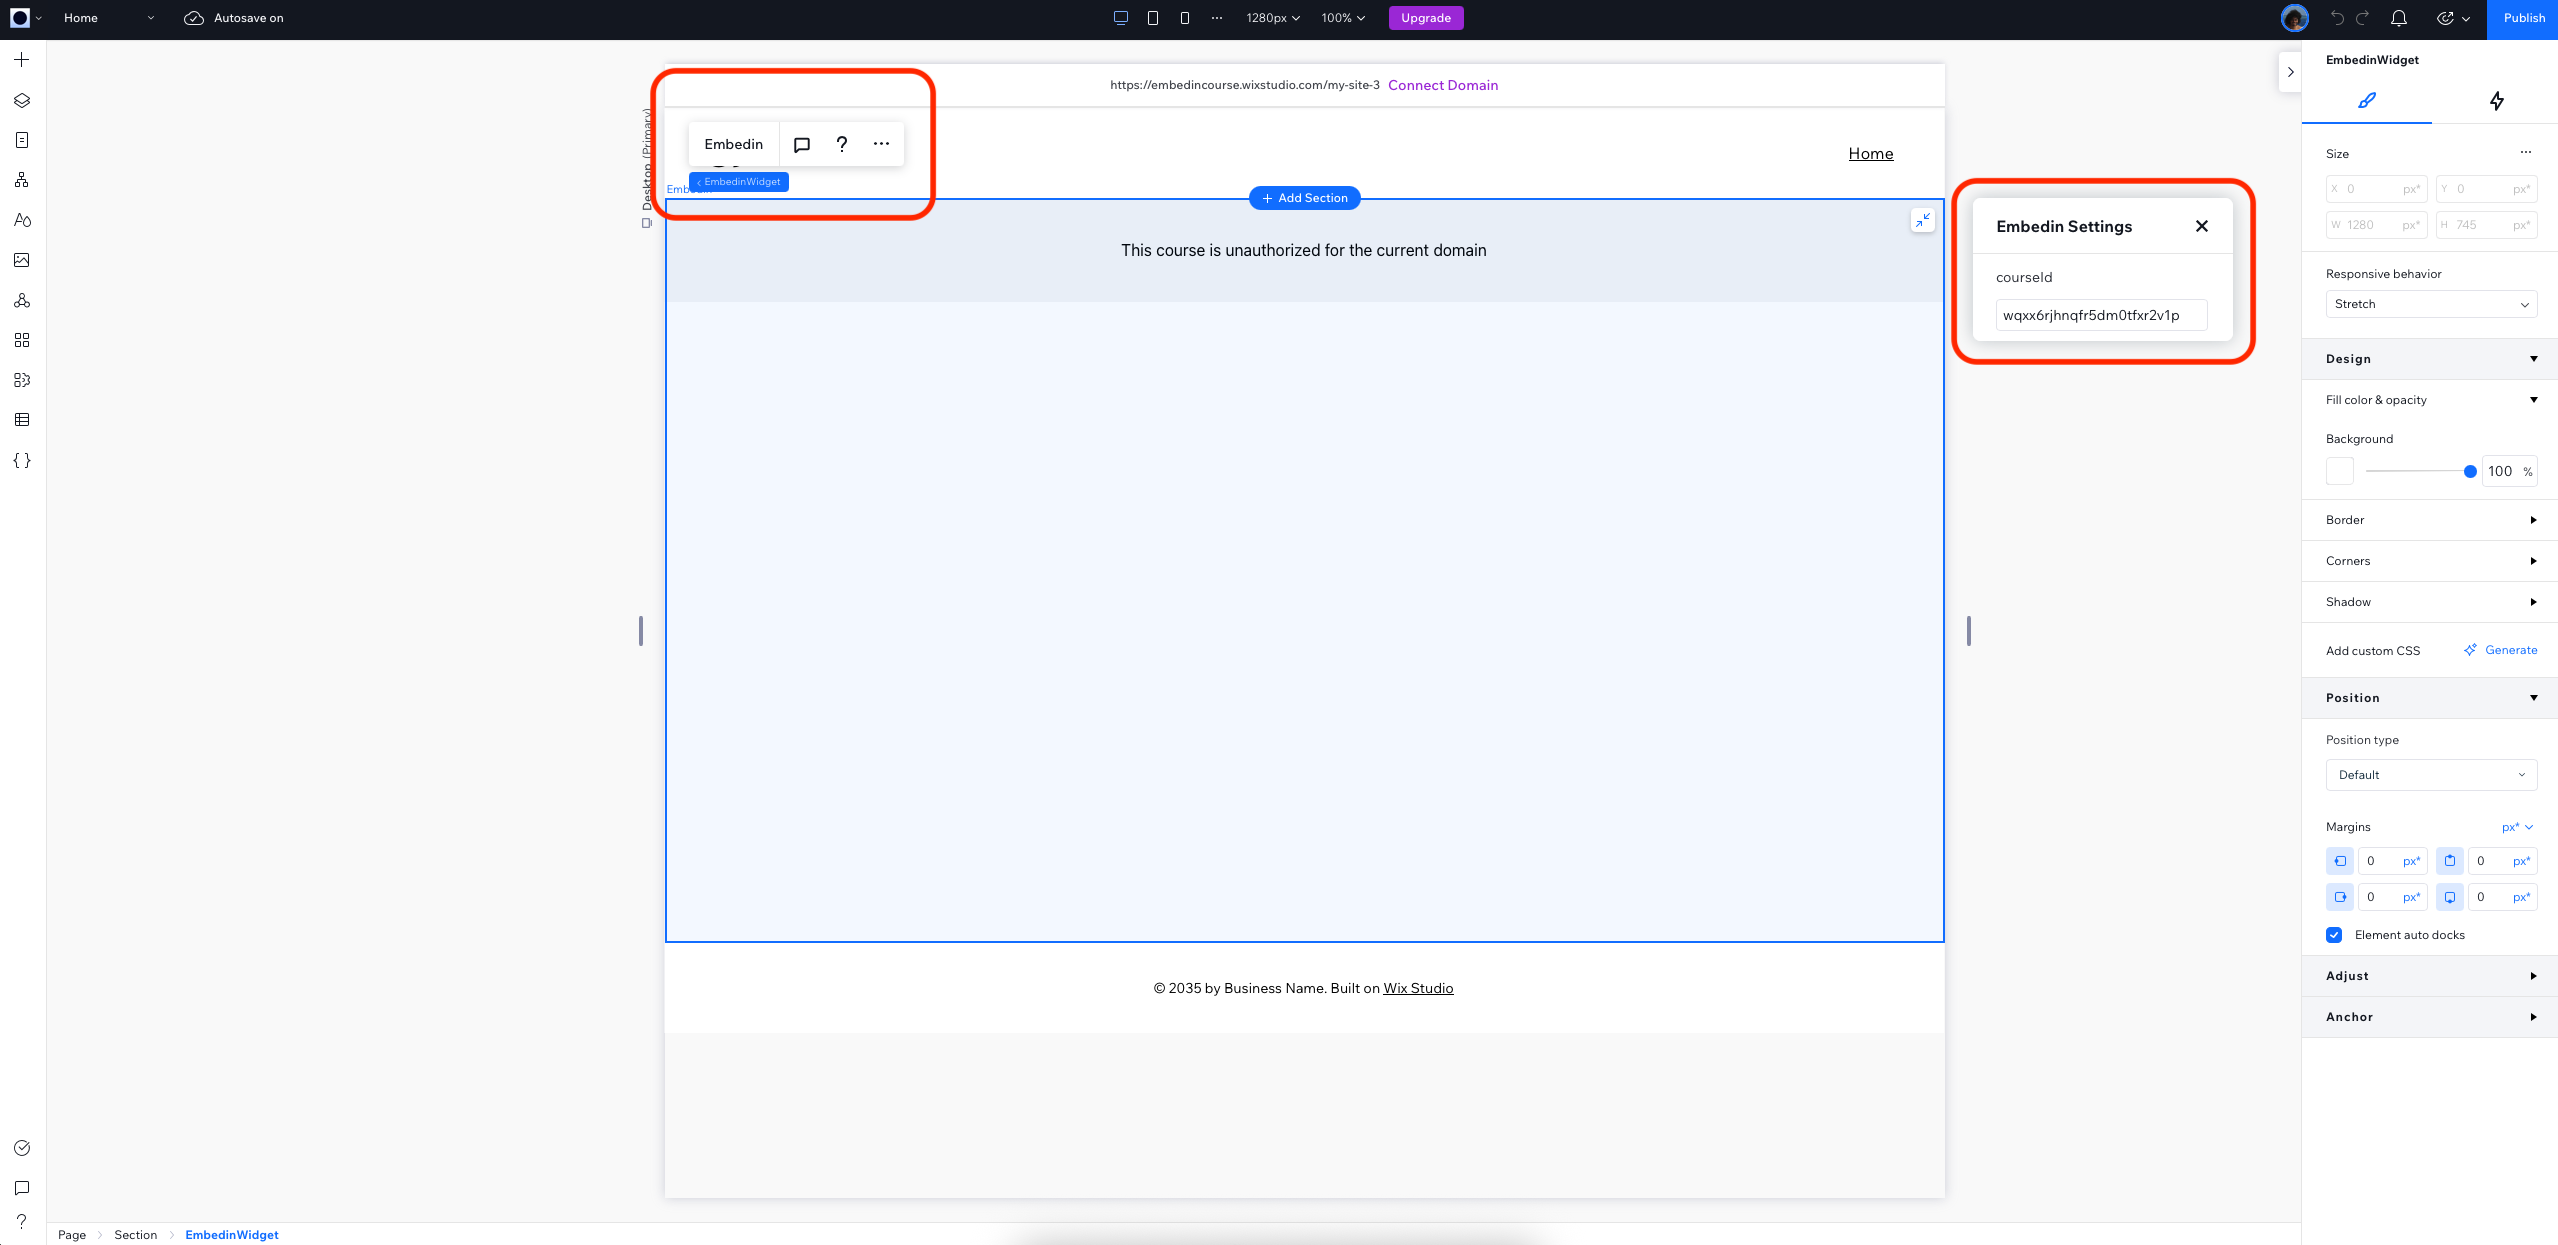
Task: Click the purple Upgrade button
Action: tap(1425, 18)
